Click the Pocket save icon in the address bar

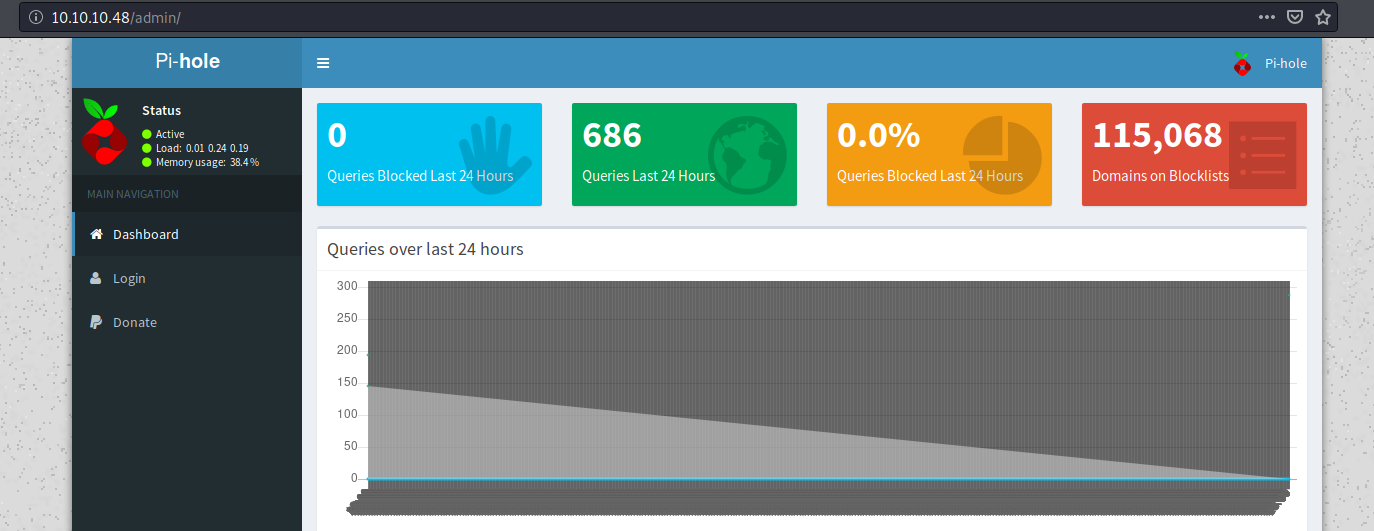pos(1294,17)
